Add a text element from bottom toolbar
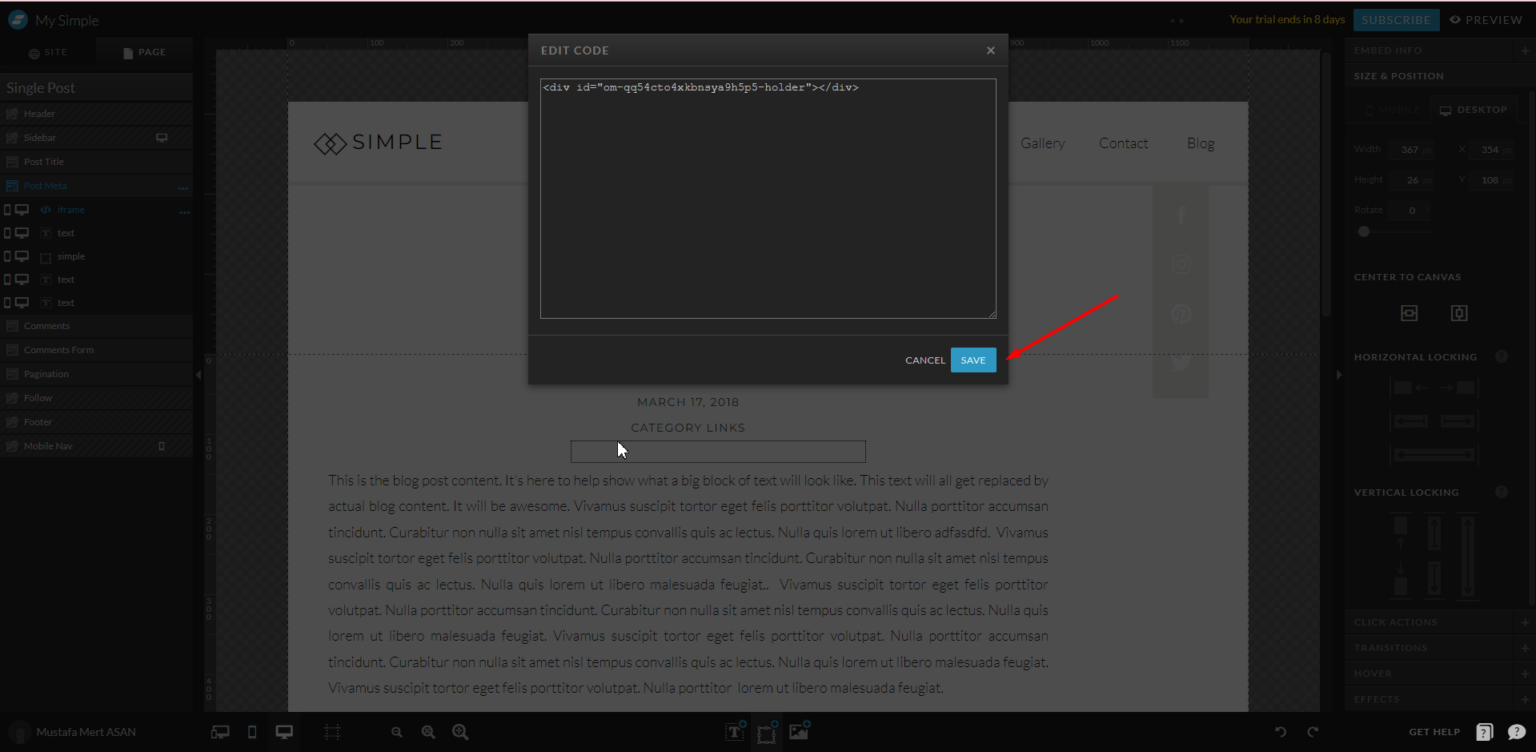This screenshot has height=752, width=1536. point(734,732)
